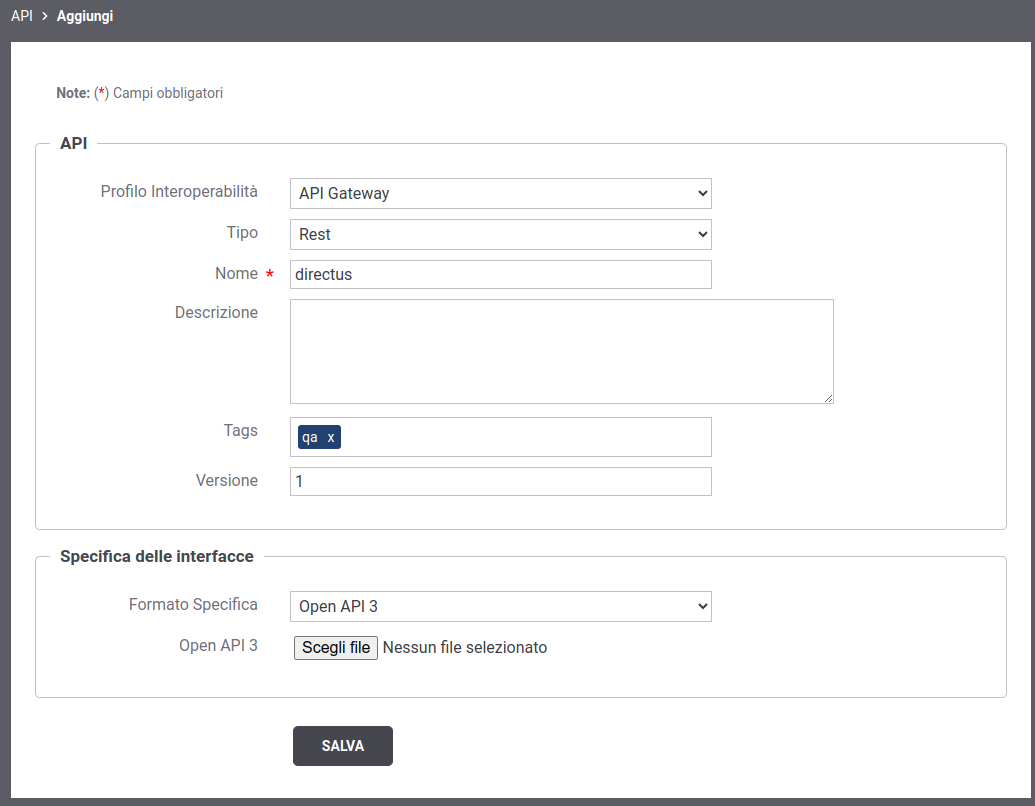Image resolution: width=1035 pixels, height=806 pixels.
Task: Focus the Versione input field
Action: click(x=500, y=481)
